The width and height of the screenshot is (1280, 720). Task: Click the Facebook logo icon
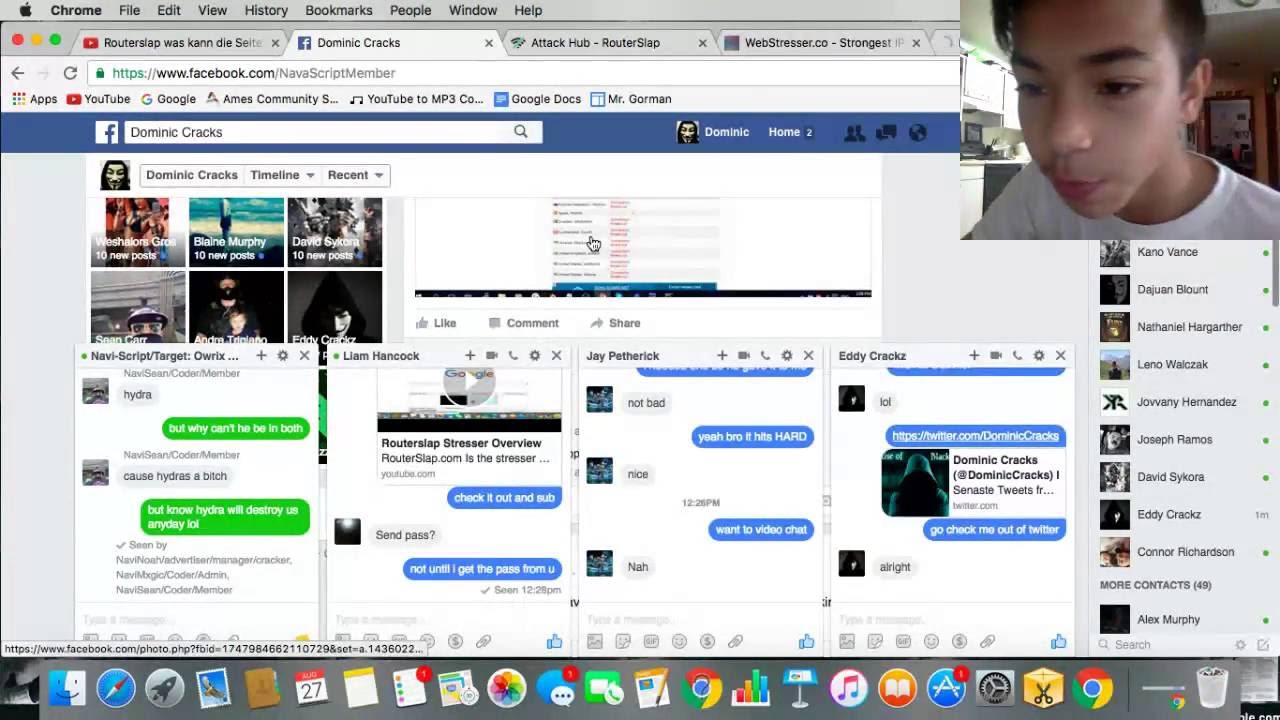107,132
